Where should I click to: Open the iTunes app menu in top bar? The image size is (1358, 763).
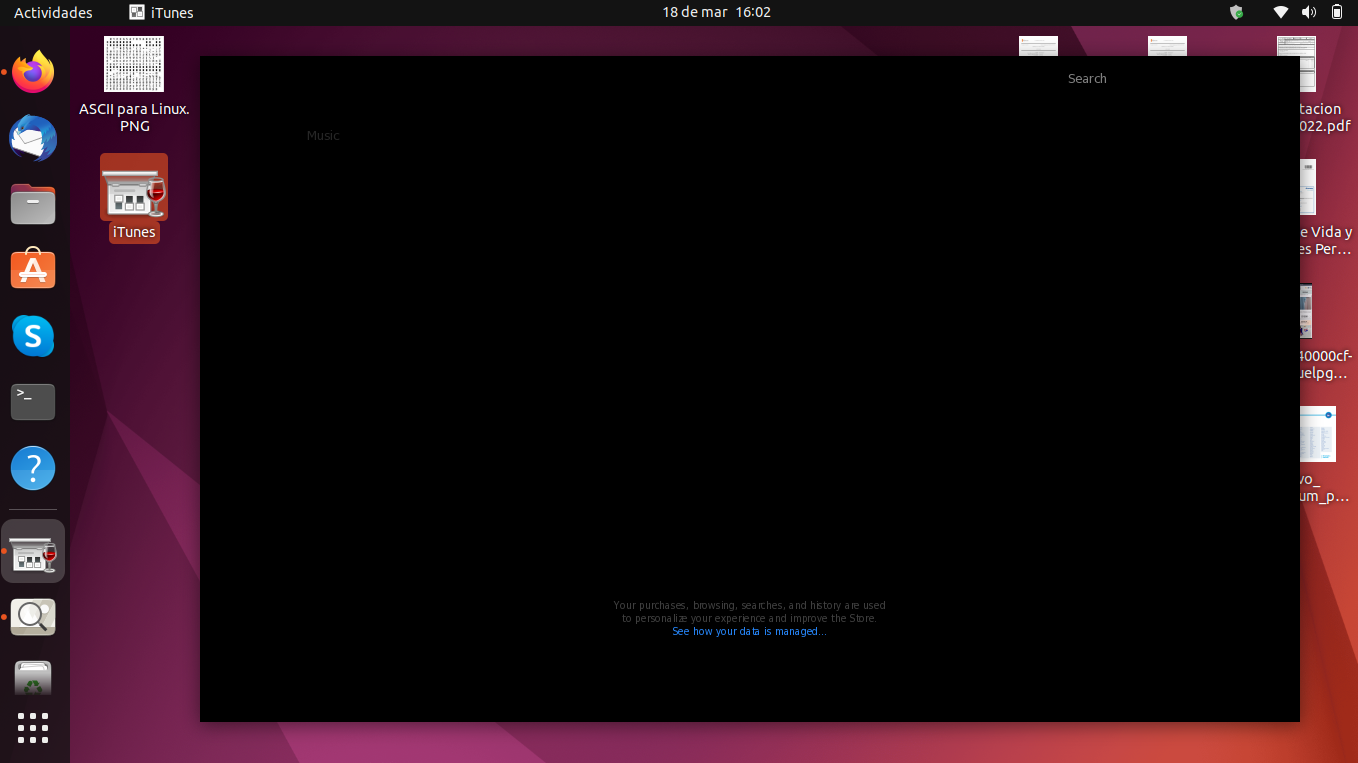point(161,12)
